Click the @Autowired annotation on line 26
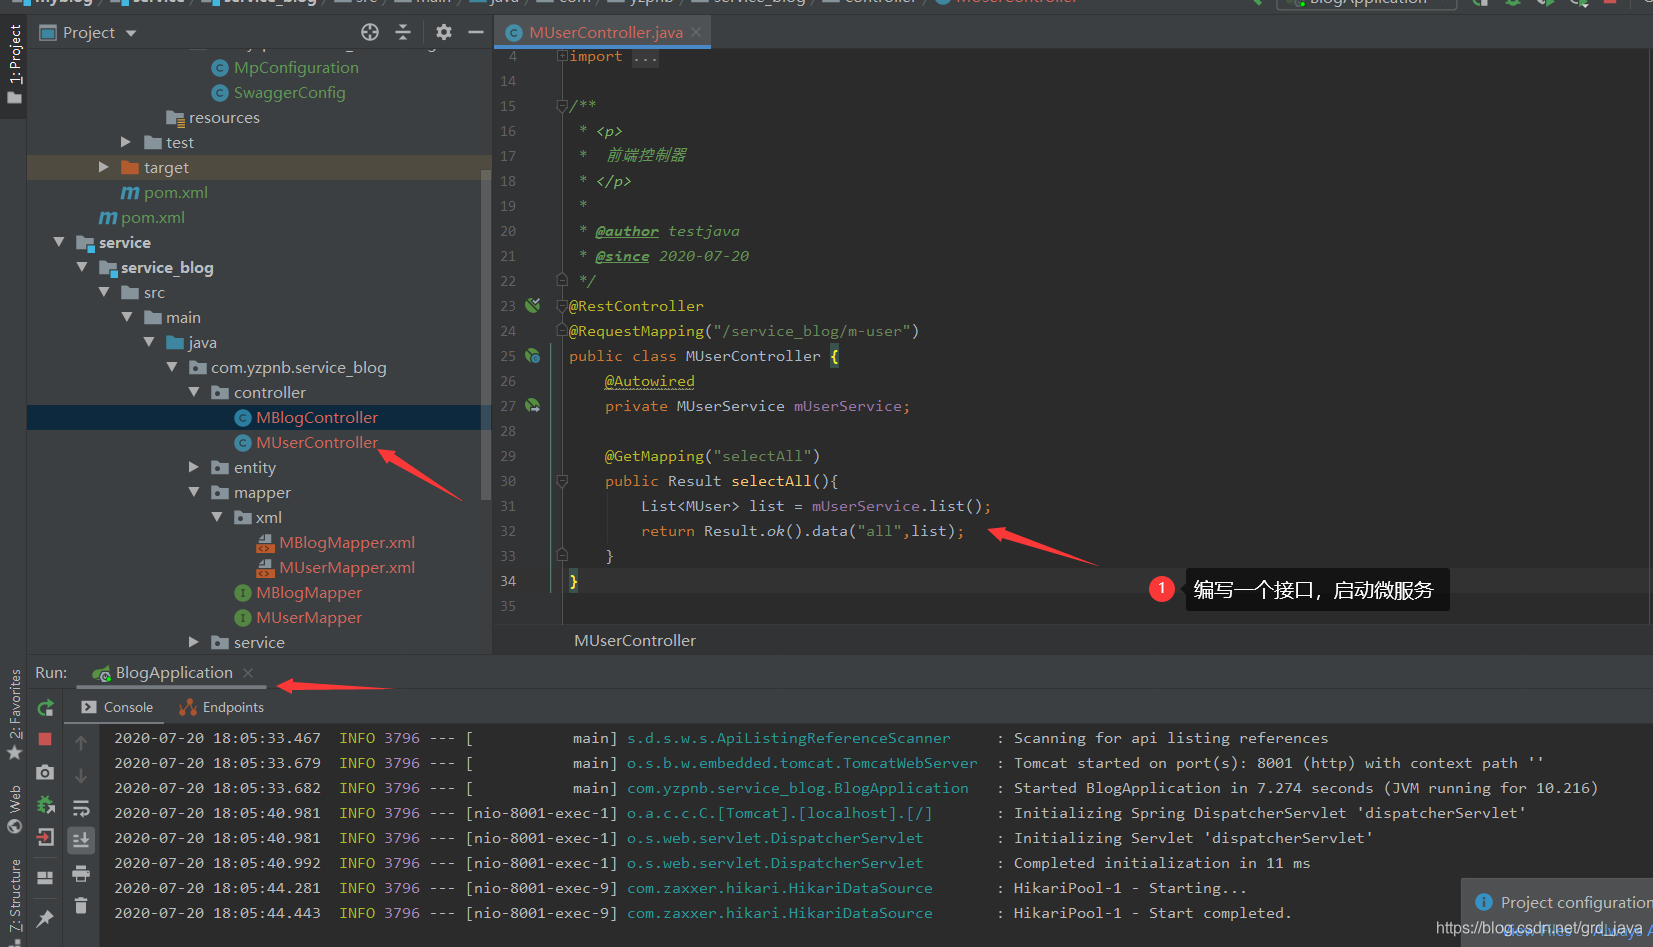The width and height of the screenshot is (1653, 947). pyautogui.click(x=649, y=381)
